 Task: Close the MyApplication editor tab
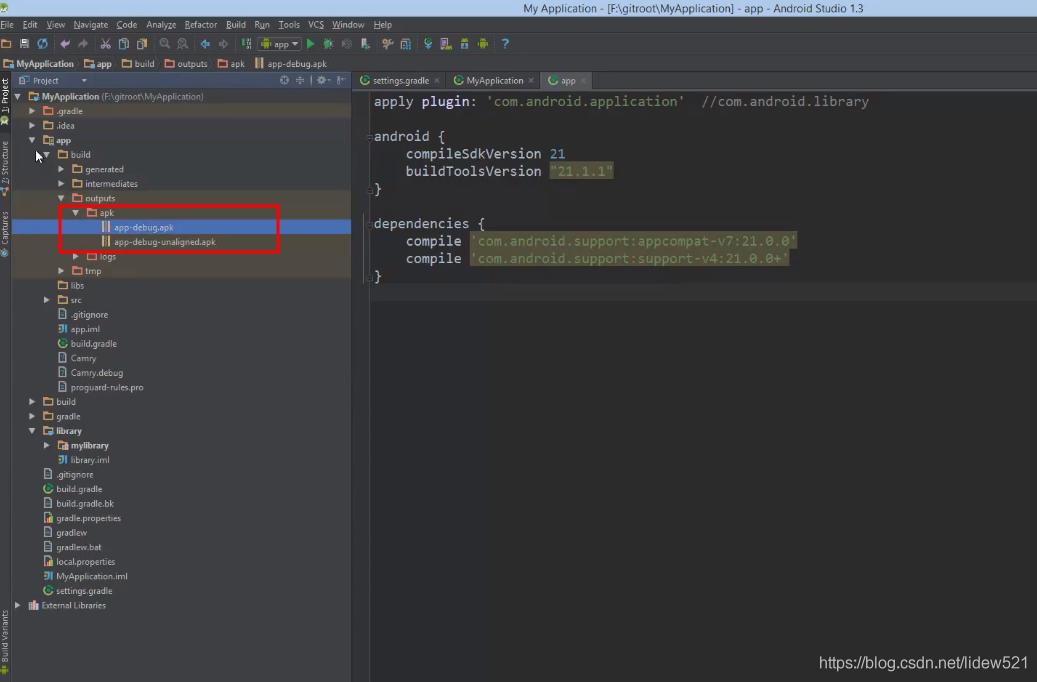click(531, 80)
